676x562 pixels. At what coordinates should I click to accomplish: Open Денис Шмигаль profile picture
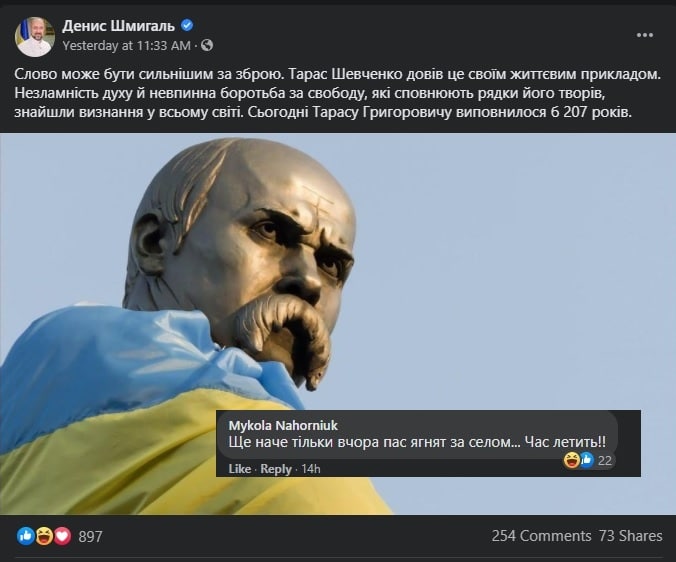coord(35,37)
